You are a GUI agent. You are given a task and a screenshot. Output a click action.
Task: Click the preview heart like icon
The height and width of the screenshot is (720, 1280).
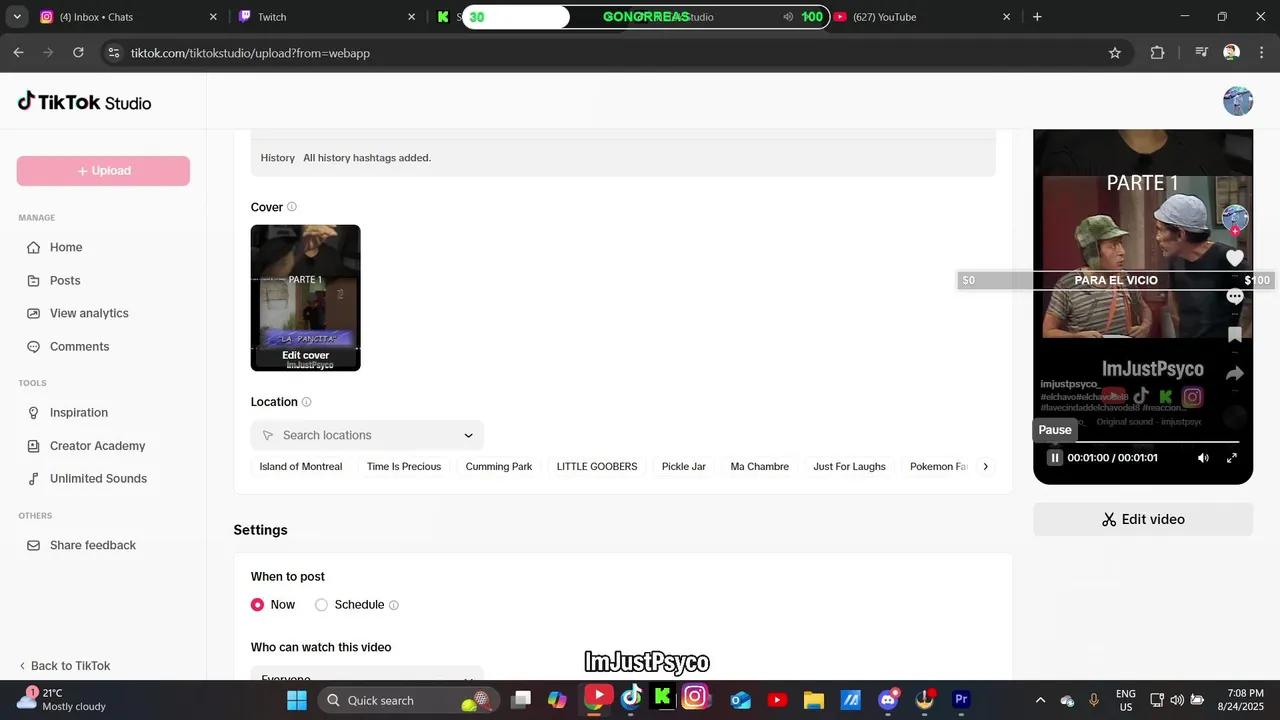1235,258
